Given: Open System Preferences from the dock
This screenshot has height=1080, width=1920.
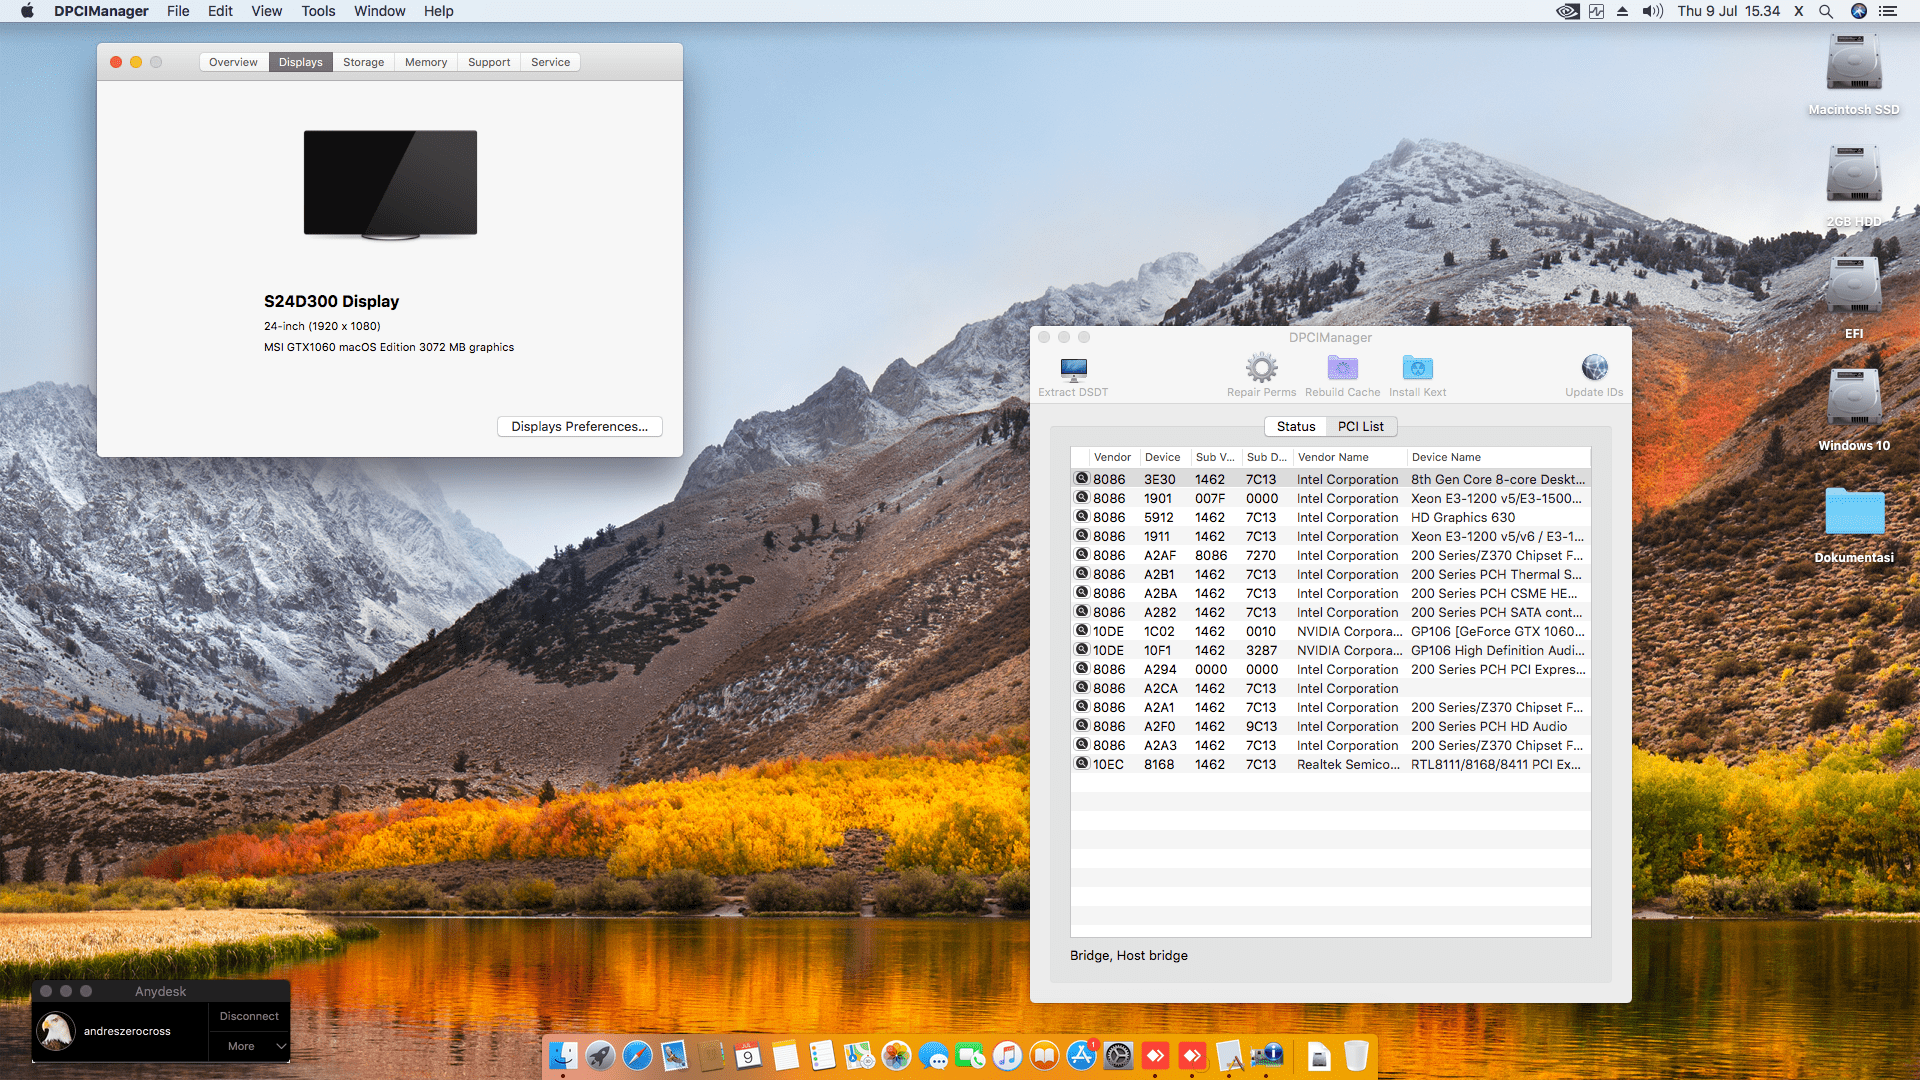Looking at the screenshot, I should click(x=1118, y=1055).
